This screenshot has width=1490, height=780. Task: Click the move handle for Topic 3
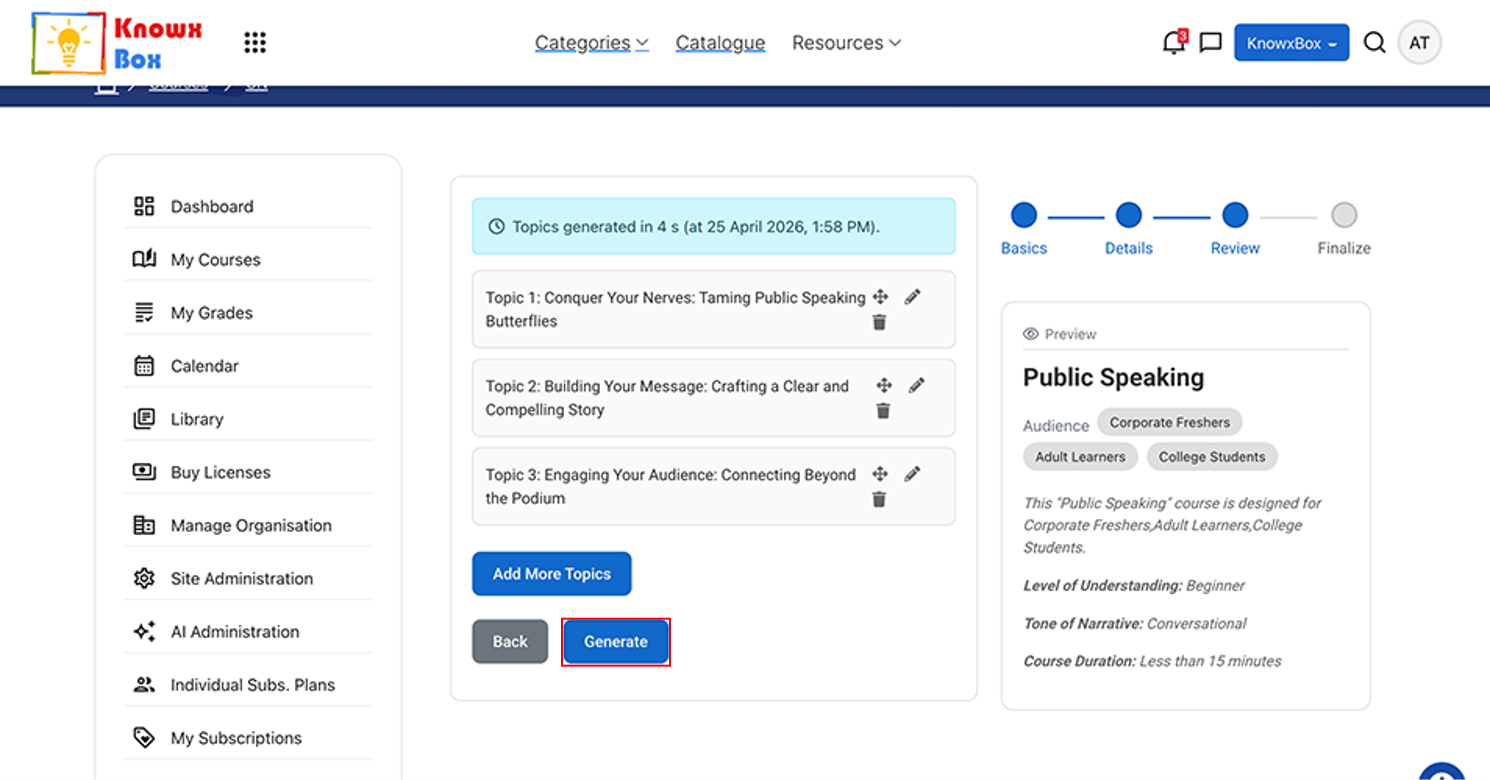880,474
